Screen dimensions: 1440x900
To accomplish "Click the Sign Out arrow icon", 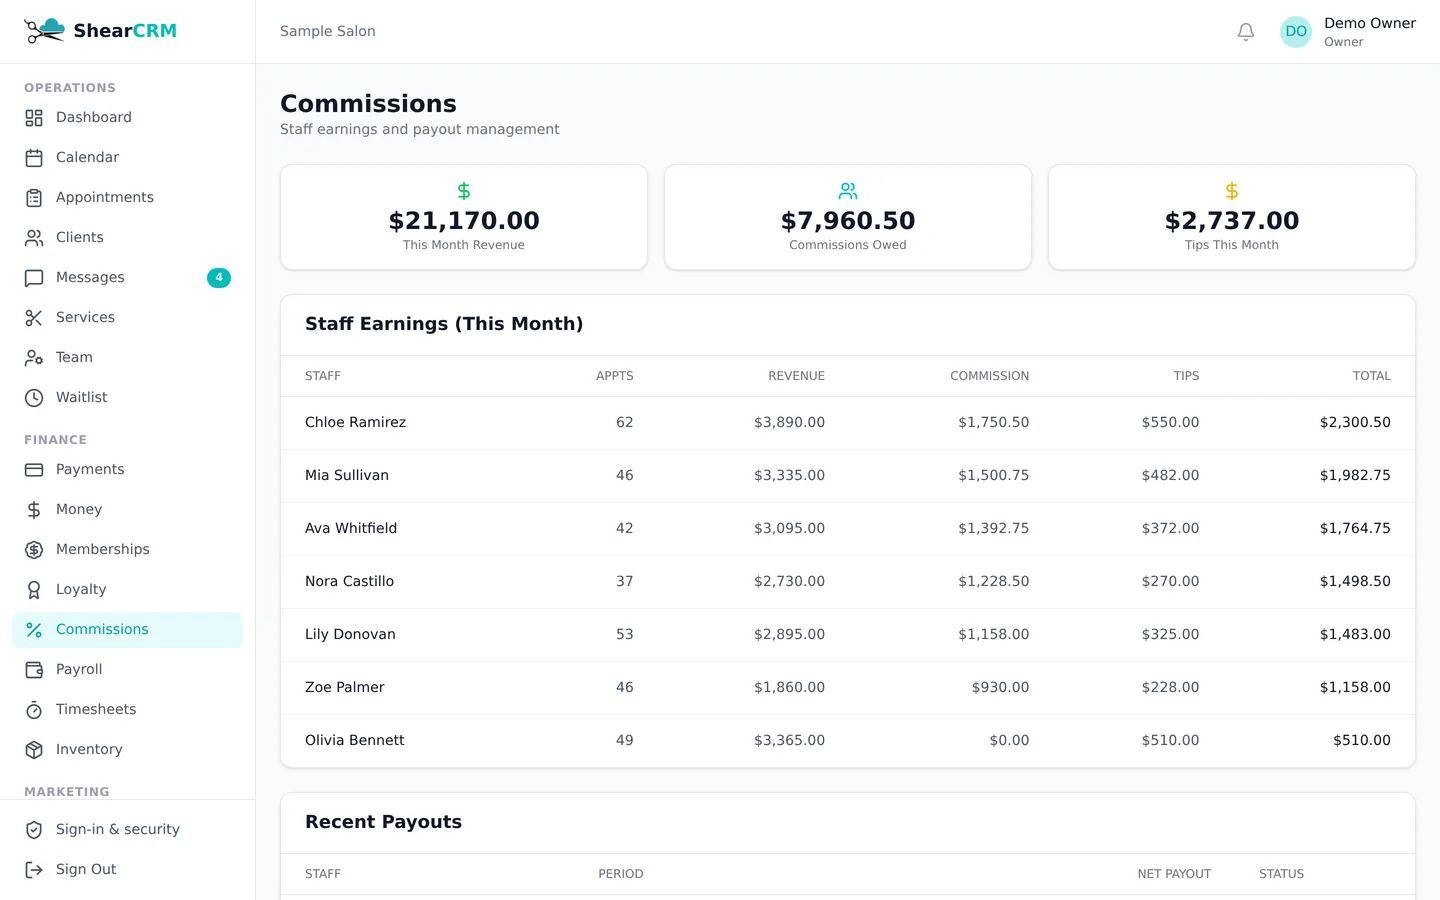I will (x=34, y=870).
